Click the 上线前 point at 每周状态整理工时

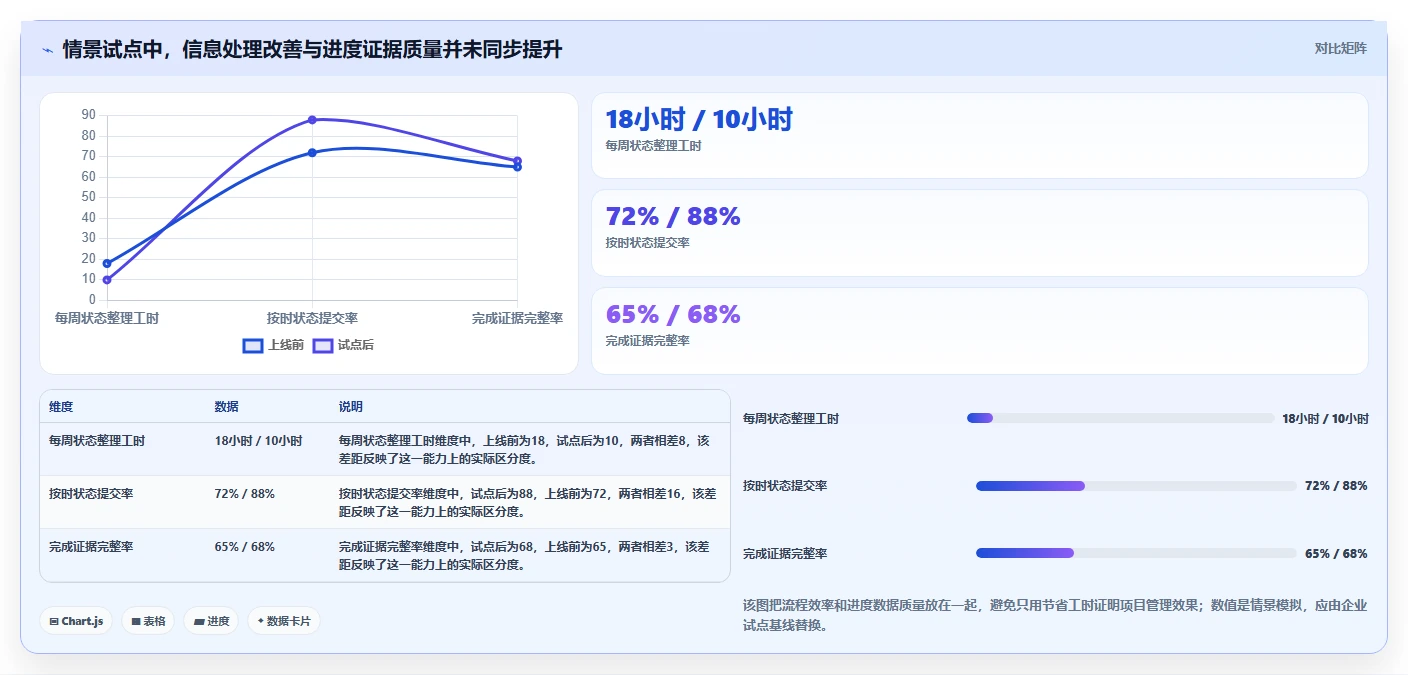[x=107, y=263]
